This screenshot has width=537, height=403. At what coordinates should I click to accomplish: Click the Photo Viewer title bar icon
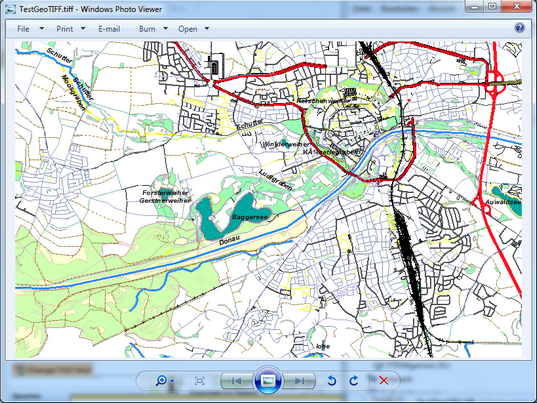[x=10, y=9]
